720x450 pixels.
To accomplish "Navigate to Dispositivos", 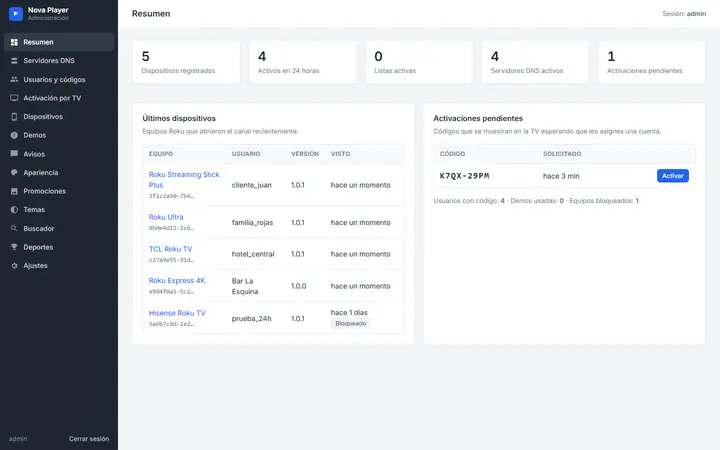I will click(59, 117).
